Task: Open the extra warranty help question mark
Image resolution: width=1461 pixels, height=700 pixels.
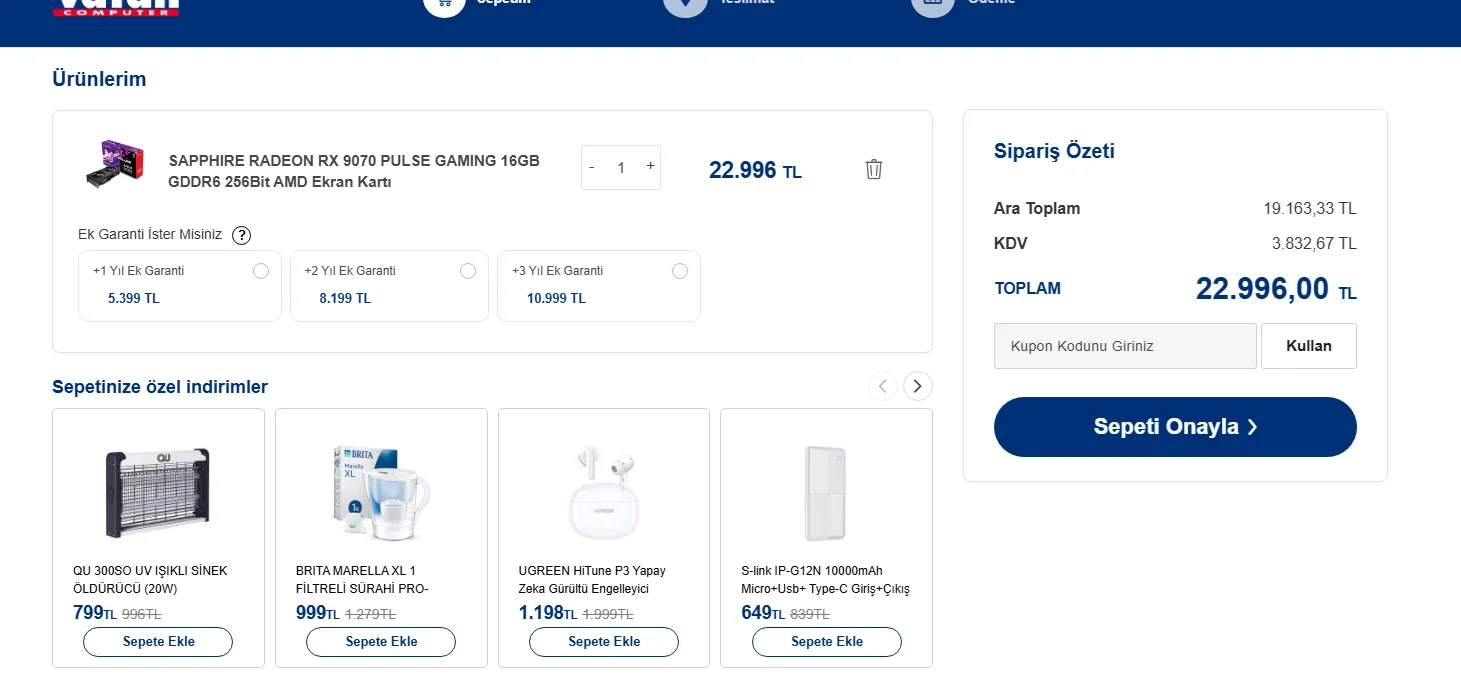Action: pos(241,235)
